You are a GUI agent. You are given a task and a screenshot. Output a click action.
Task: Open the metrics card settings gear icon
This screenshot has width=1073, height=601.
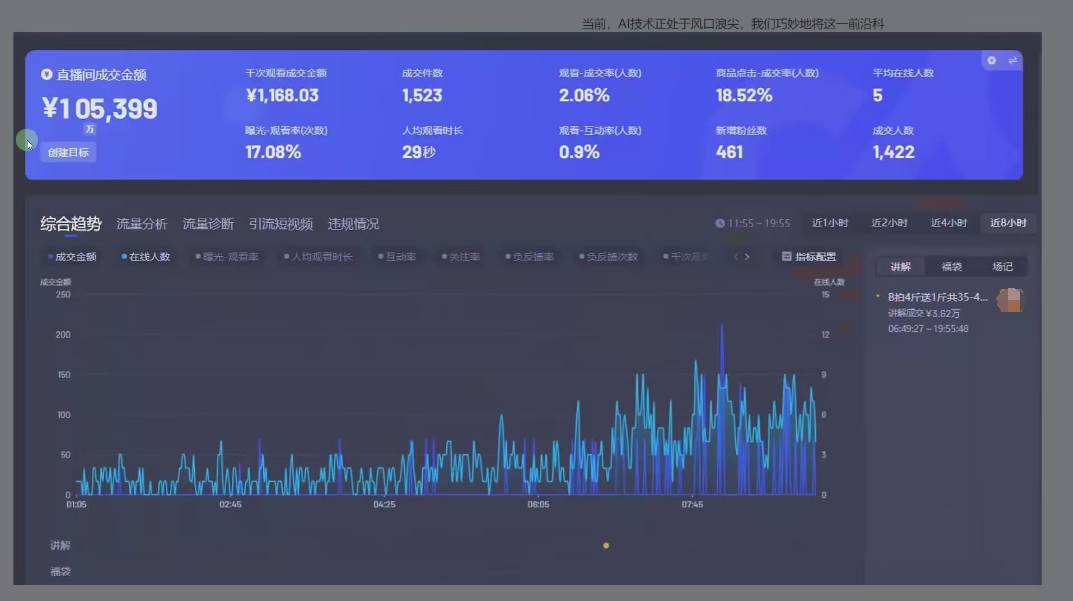pos(991,60)
